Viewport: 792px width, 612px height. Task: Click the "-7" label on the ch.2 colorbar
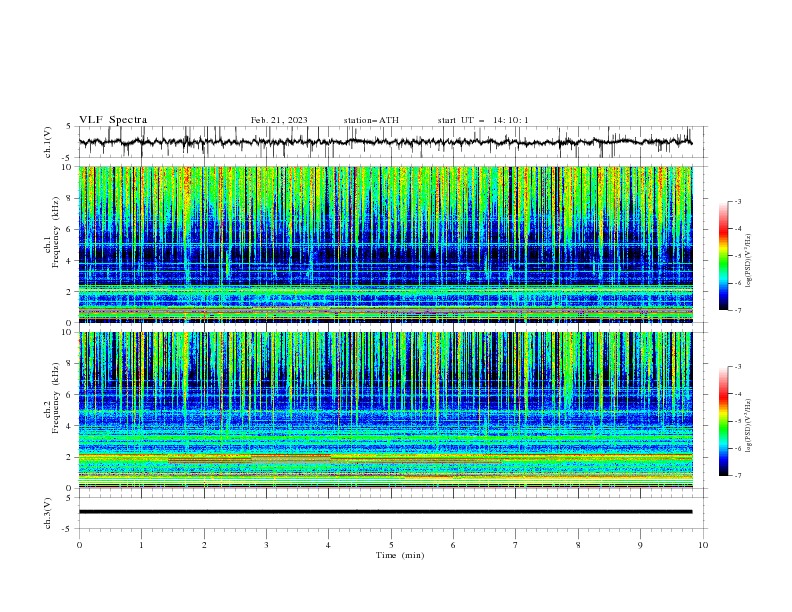click(x=738, y=476)
